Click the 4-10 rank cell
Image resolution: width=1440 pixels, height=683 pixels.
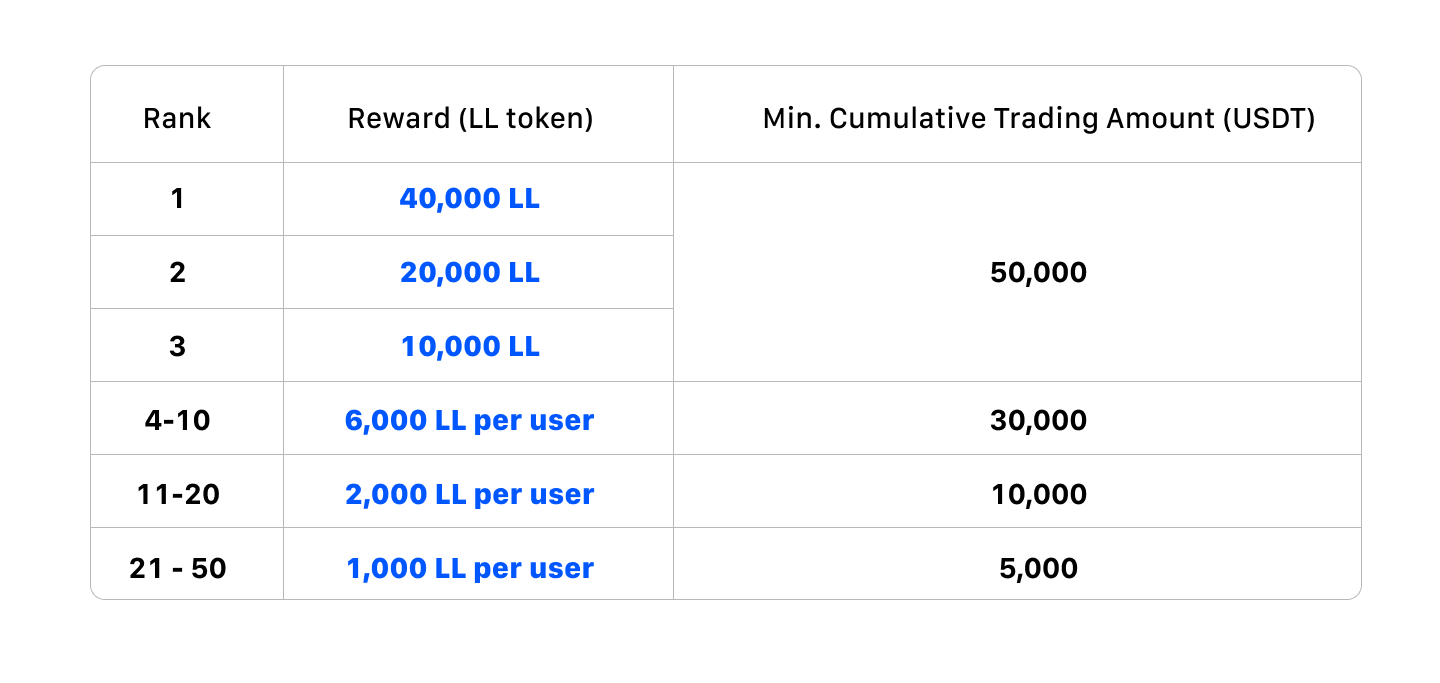[177, 420]
